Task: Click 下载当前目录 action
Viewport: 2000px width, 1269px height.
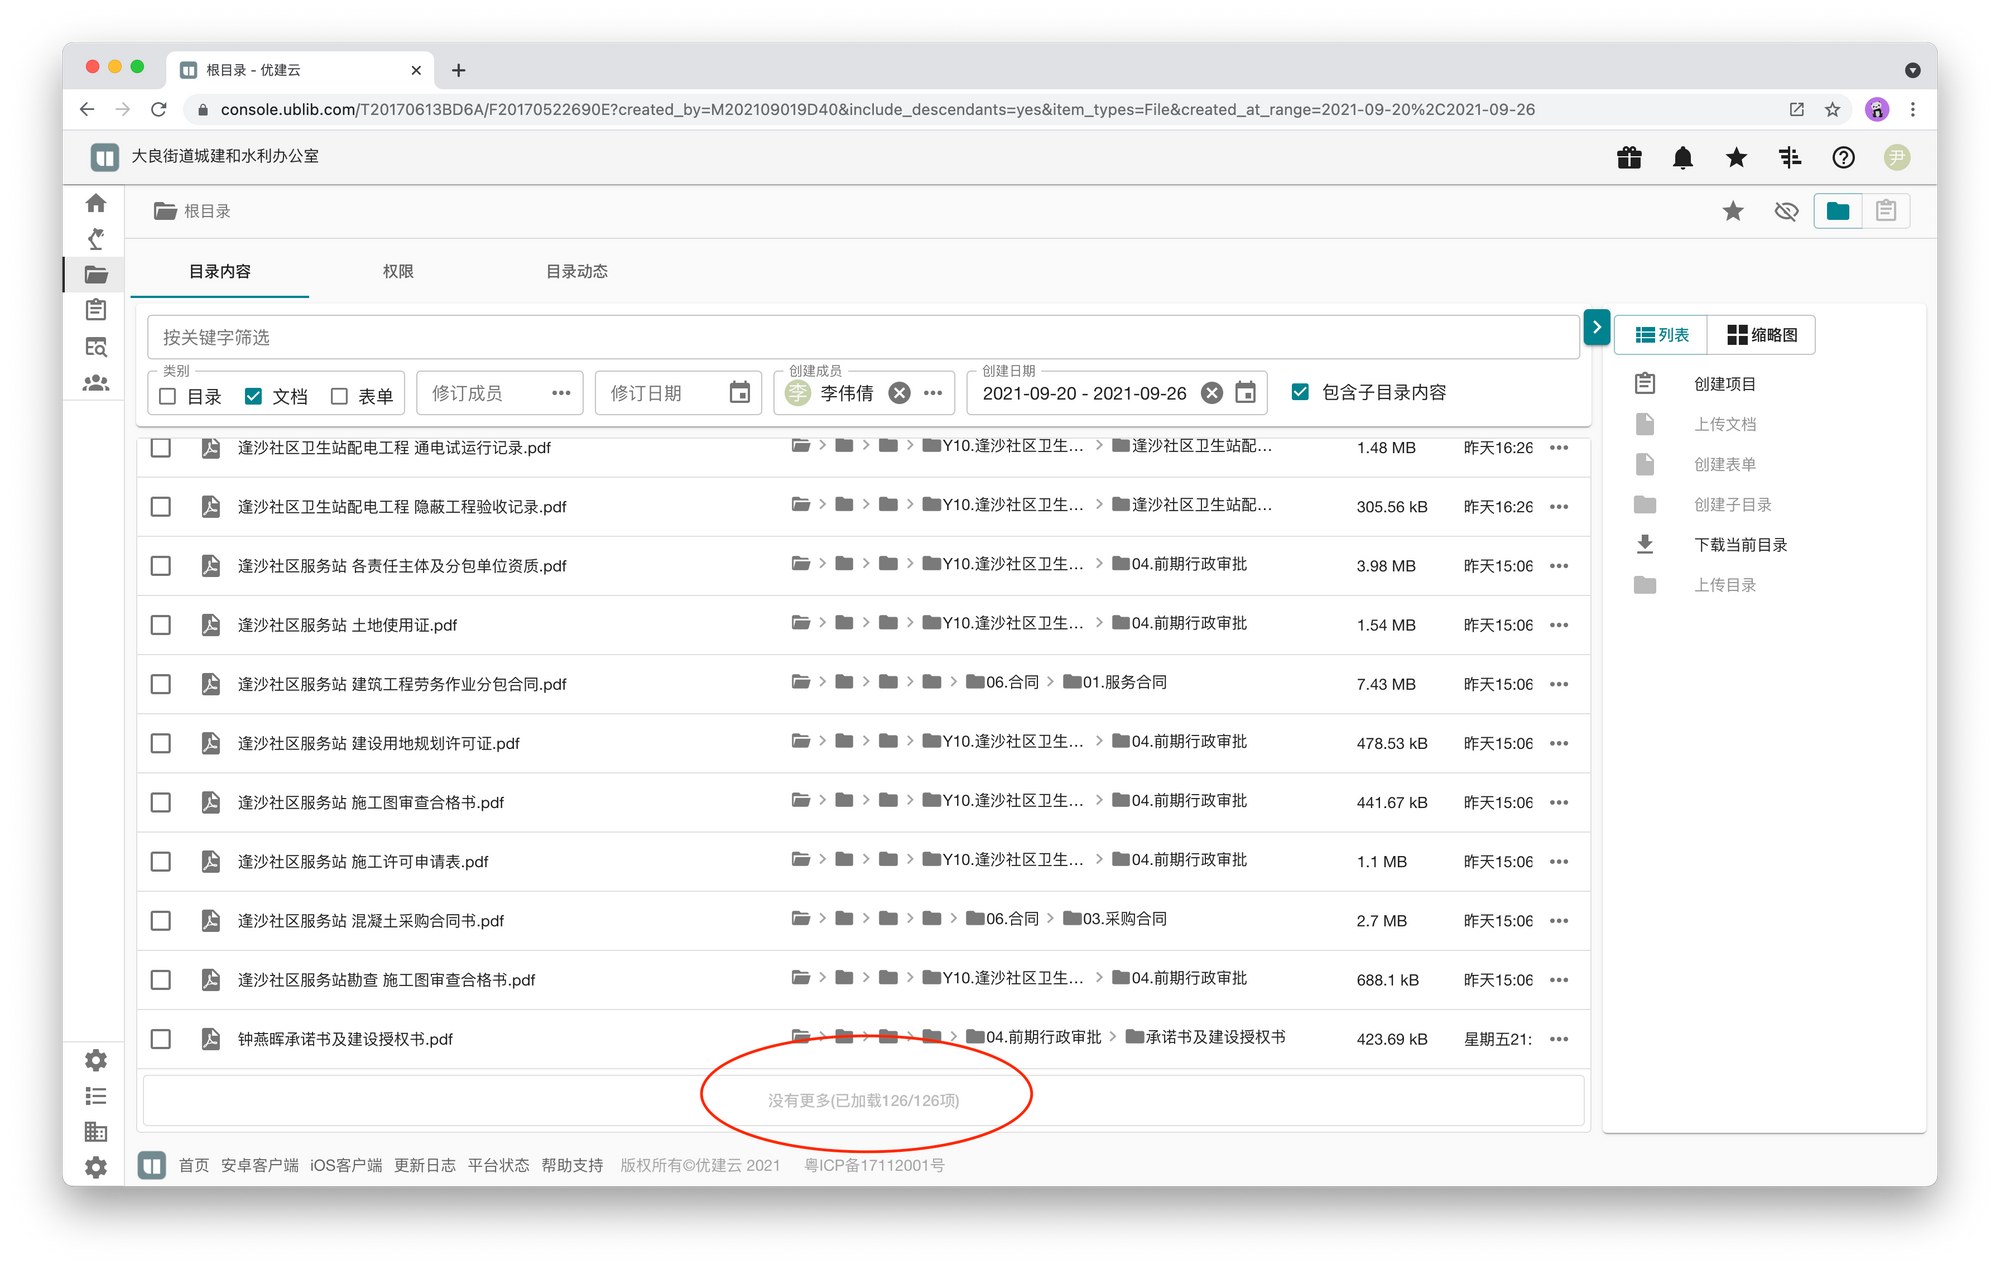Action: tap(1740, 545)
